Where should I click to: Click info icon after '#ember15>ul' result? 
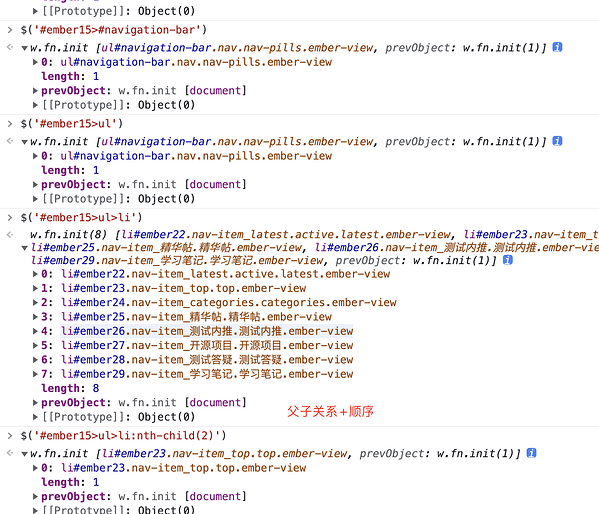(x=557, y=141)
